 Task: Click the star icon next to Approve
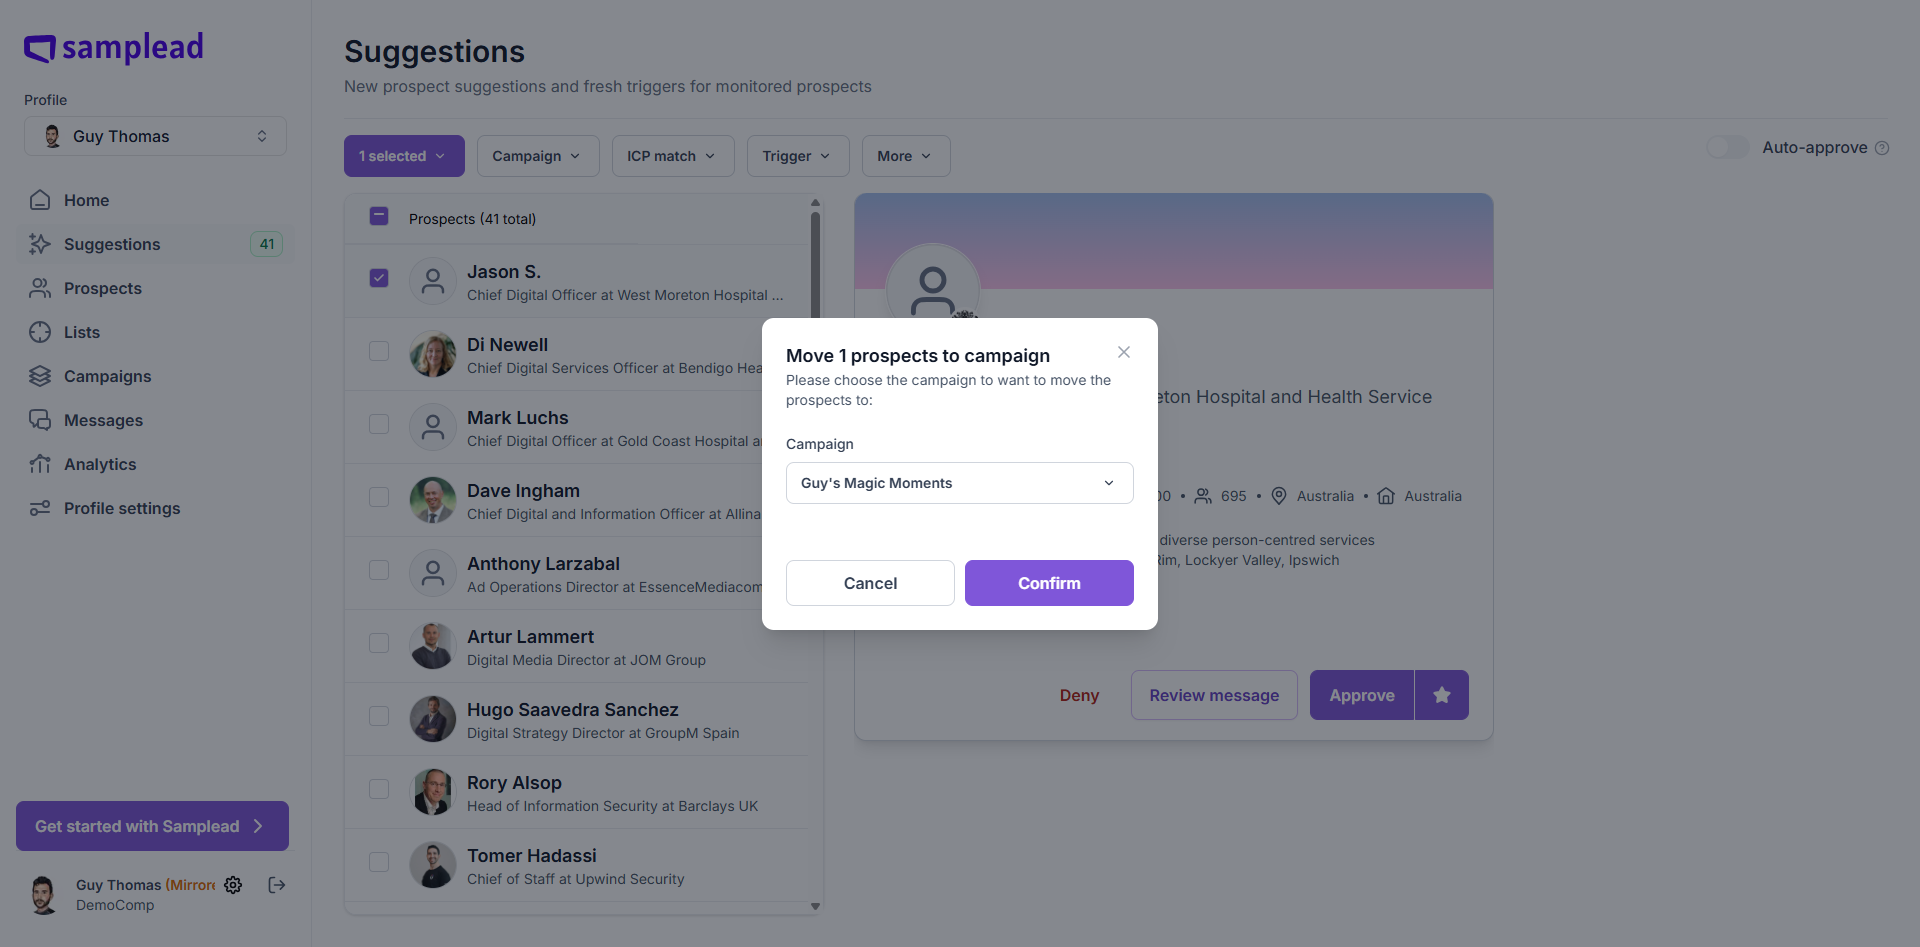(1441, 695)
